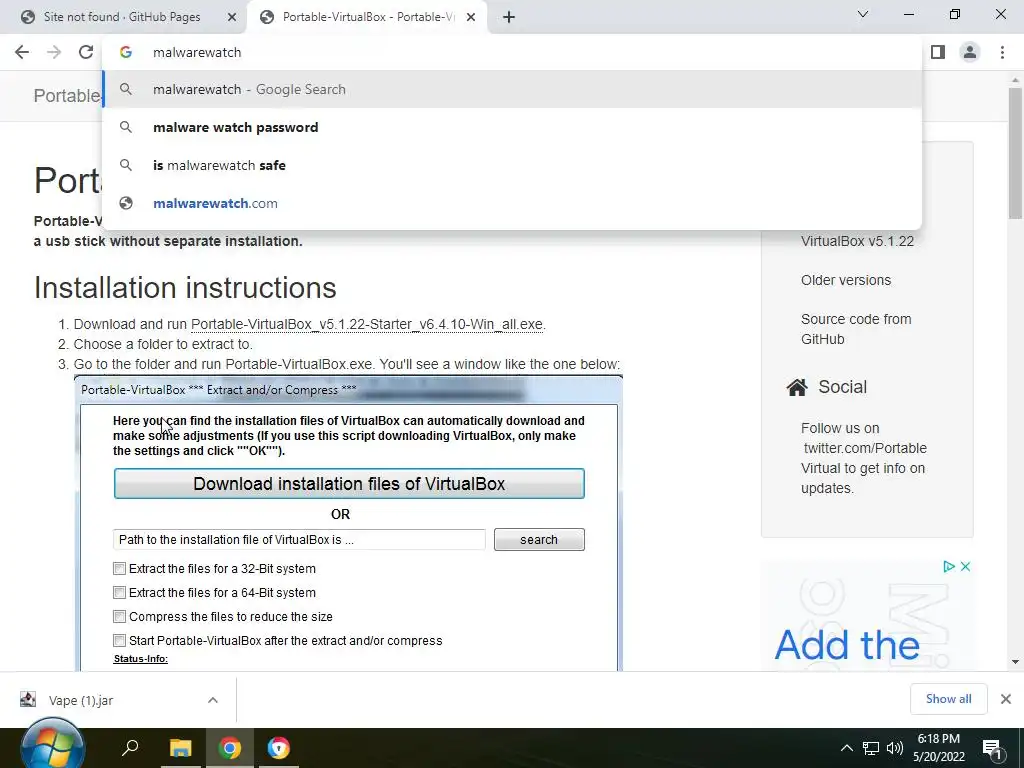Click the Add the advertisement banner
The width and height of the screenshot is (1024, 768).
(x=867, y=615)
